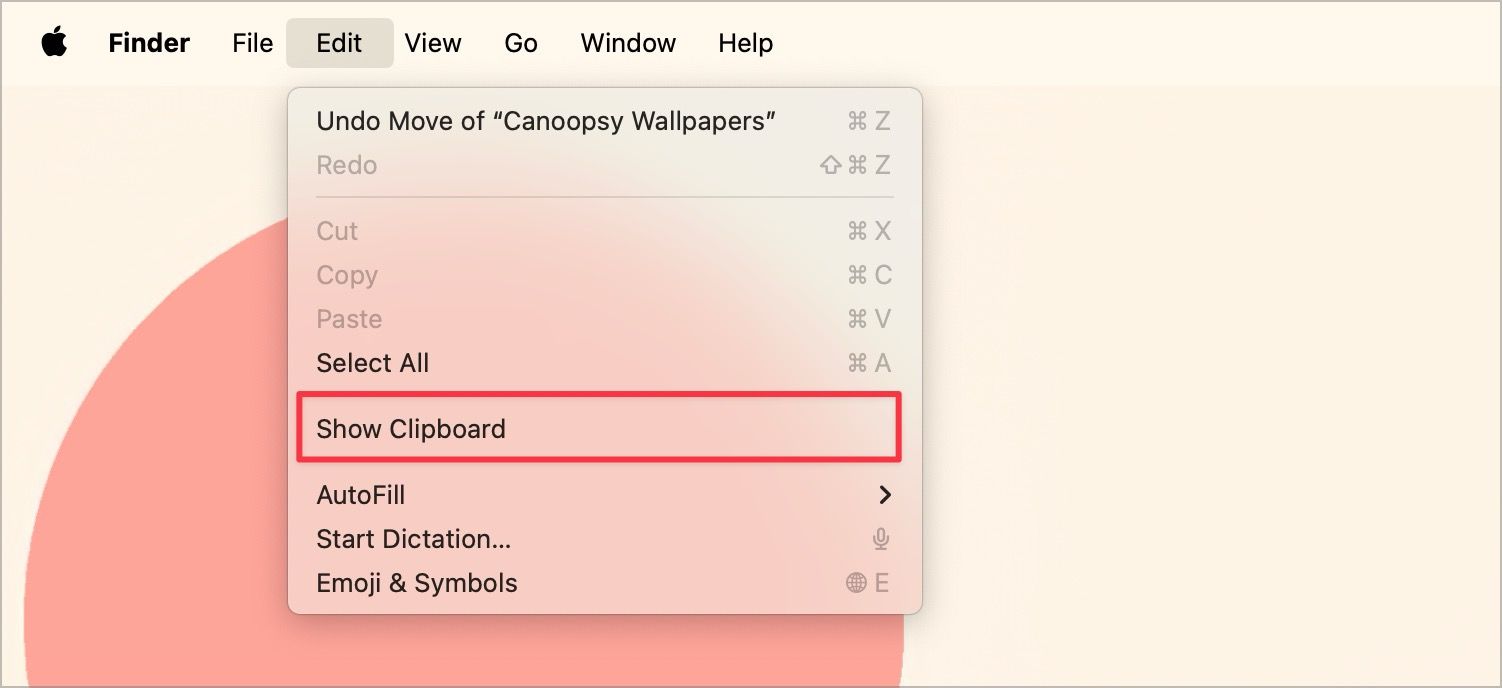
Task: Click the globe icon beside Emoji & Symbols
Action: click(x=856, y=583)
